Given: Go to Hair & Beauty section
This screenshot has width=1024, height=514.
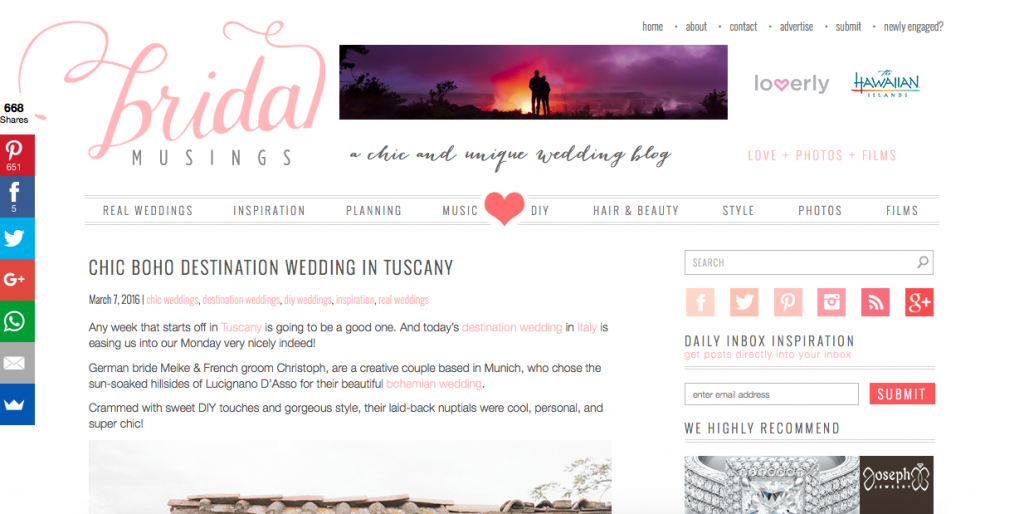Looking at the screenshot, I should (636, 210).
